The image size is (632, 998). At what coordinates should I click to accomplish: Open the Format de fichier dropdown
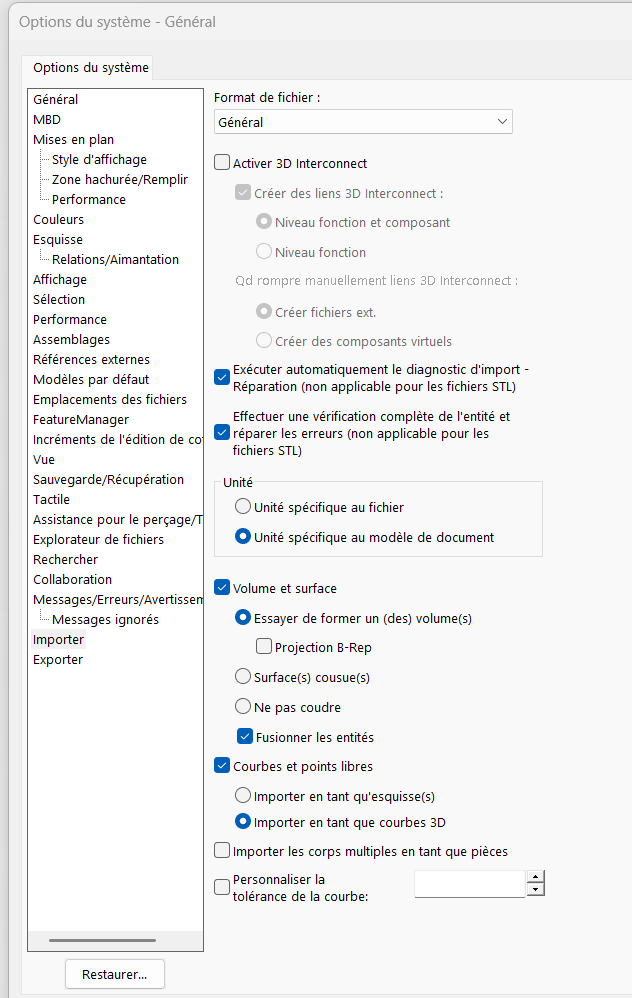coord(363,122)
